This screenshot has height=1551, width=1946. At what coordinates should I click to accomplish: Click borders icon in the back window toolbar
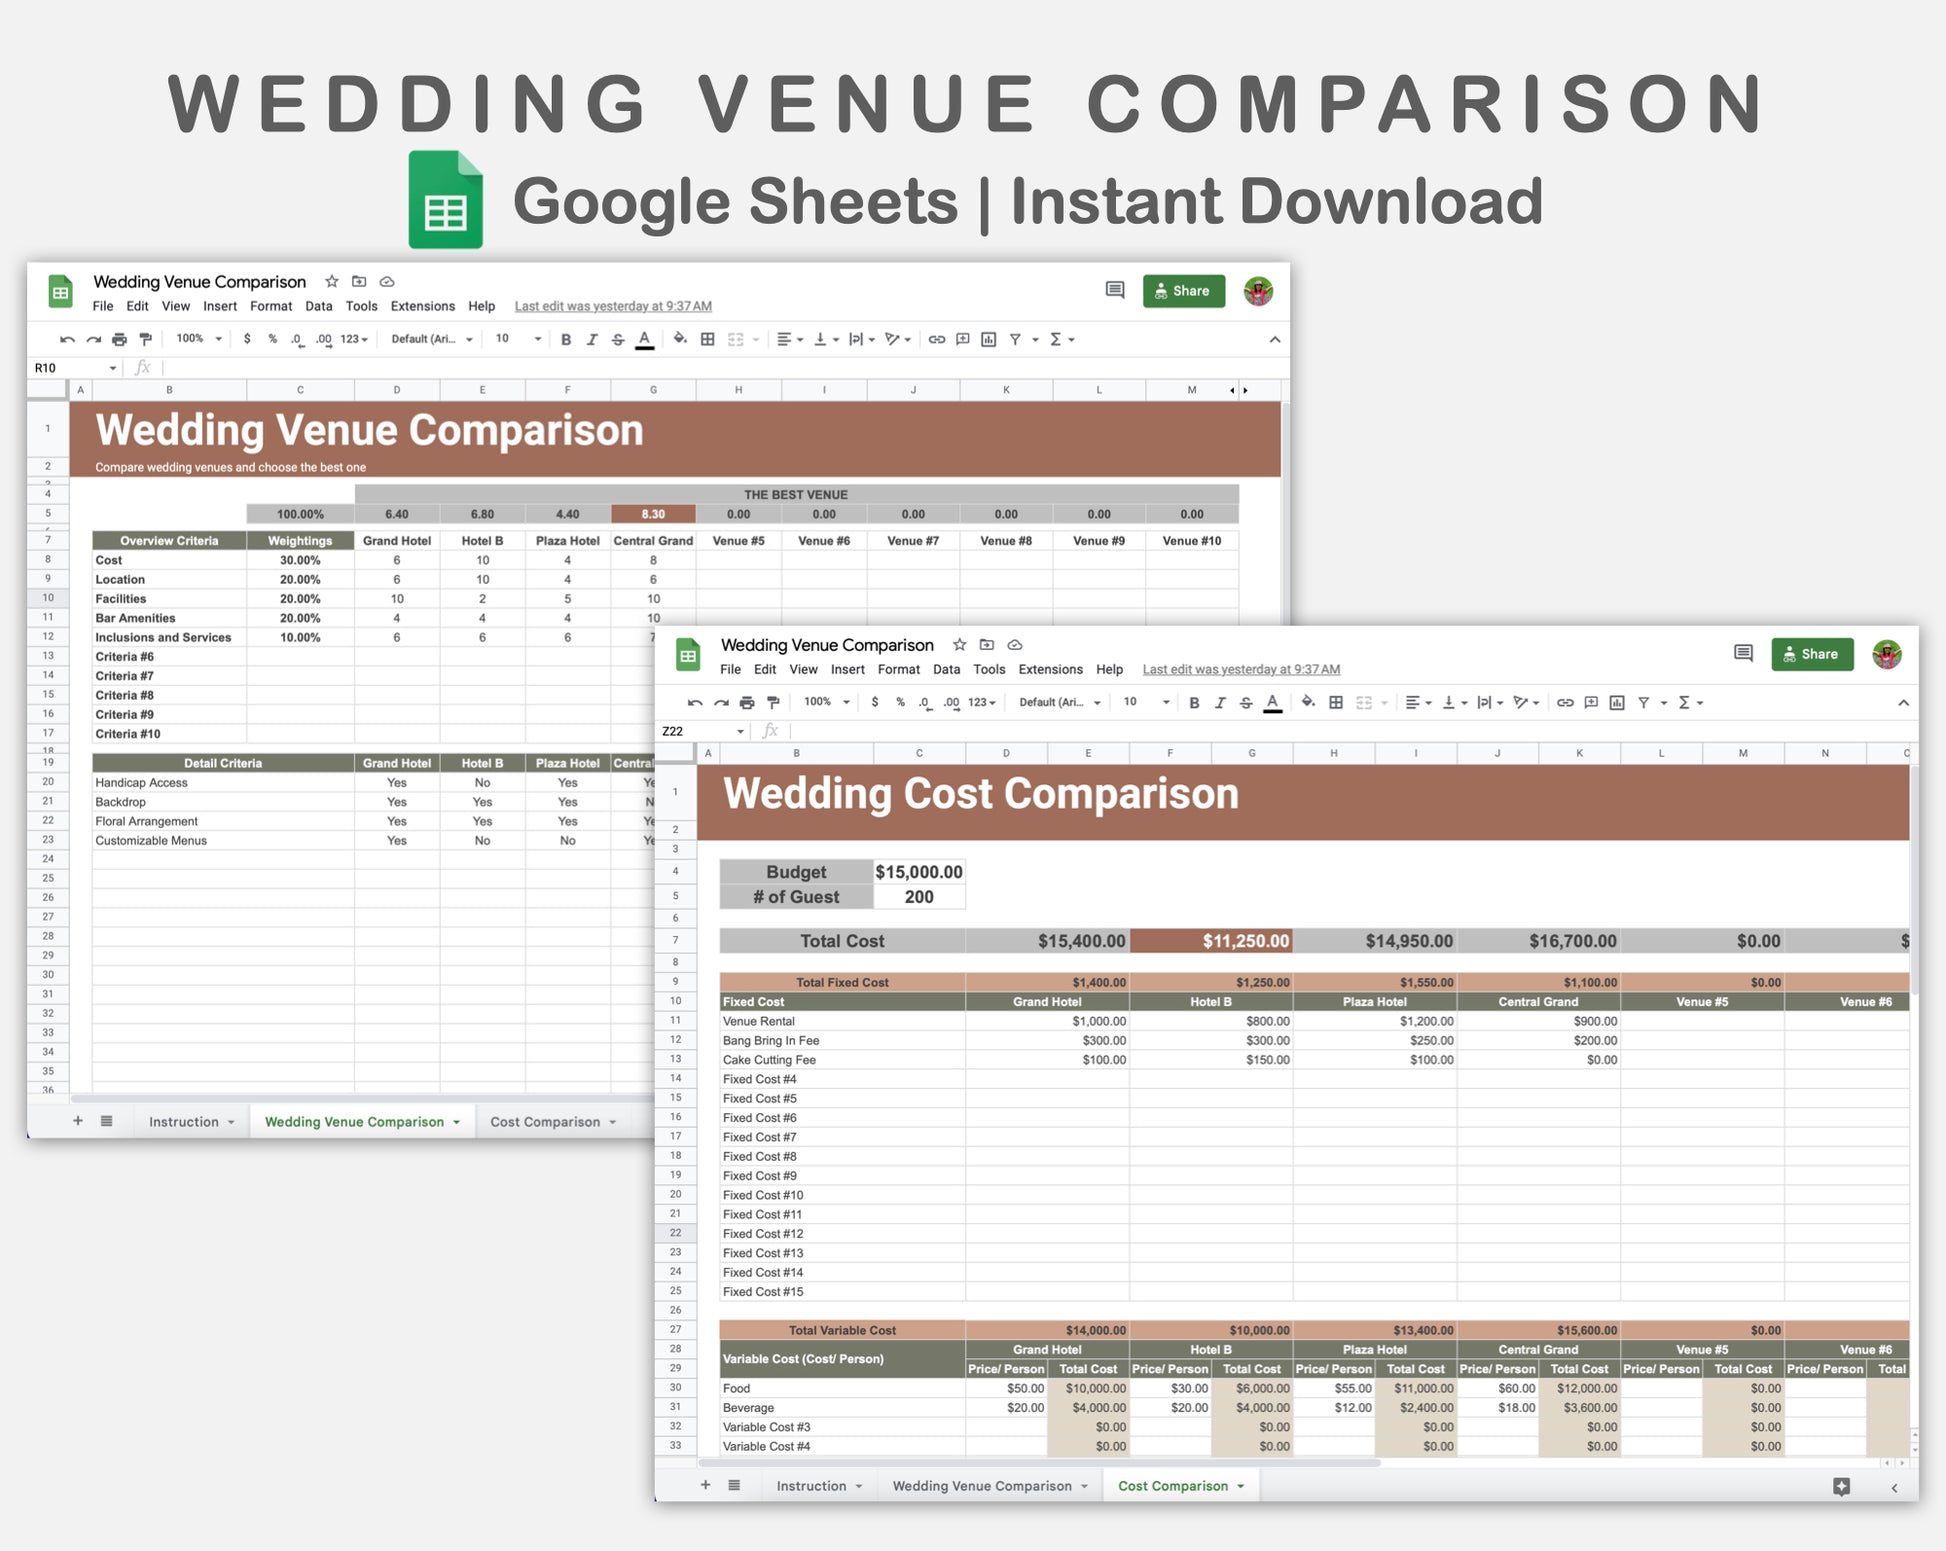pyautogui.click(x=707, y=340)
